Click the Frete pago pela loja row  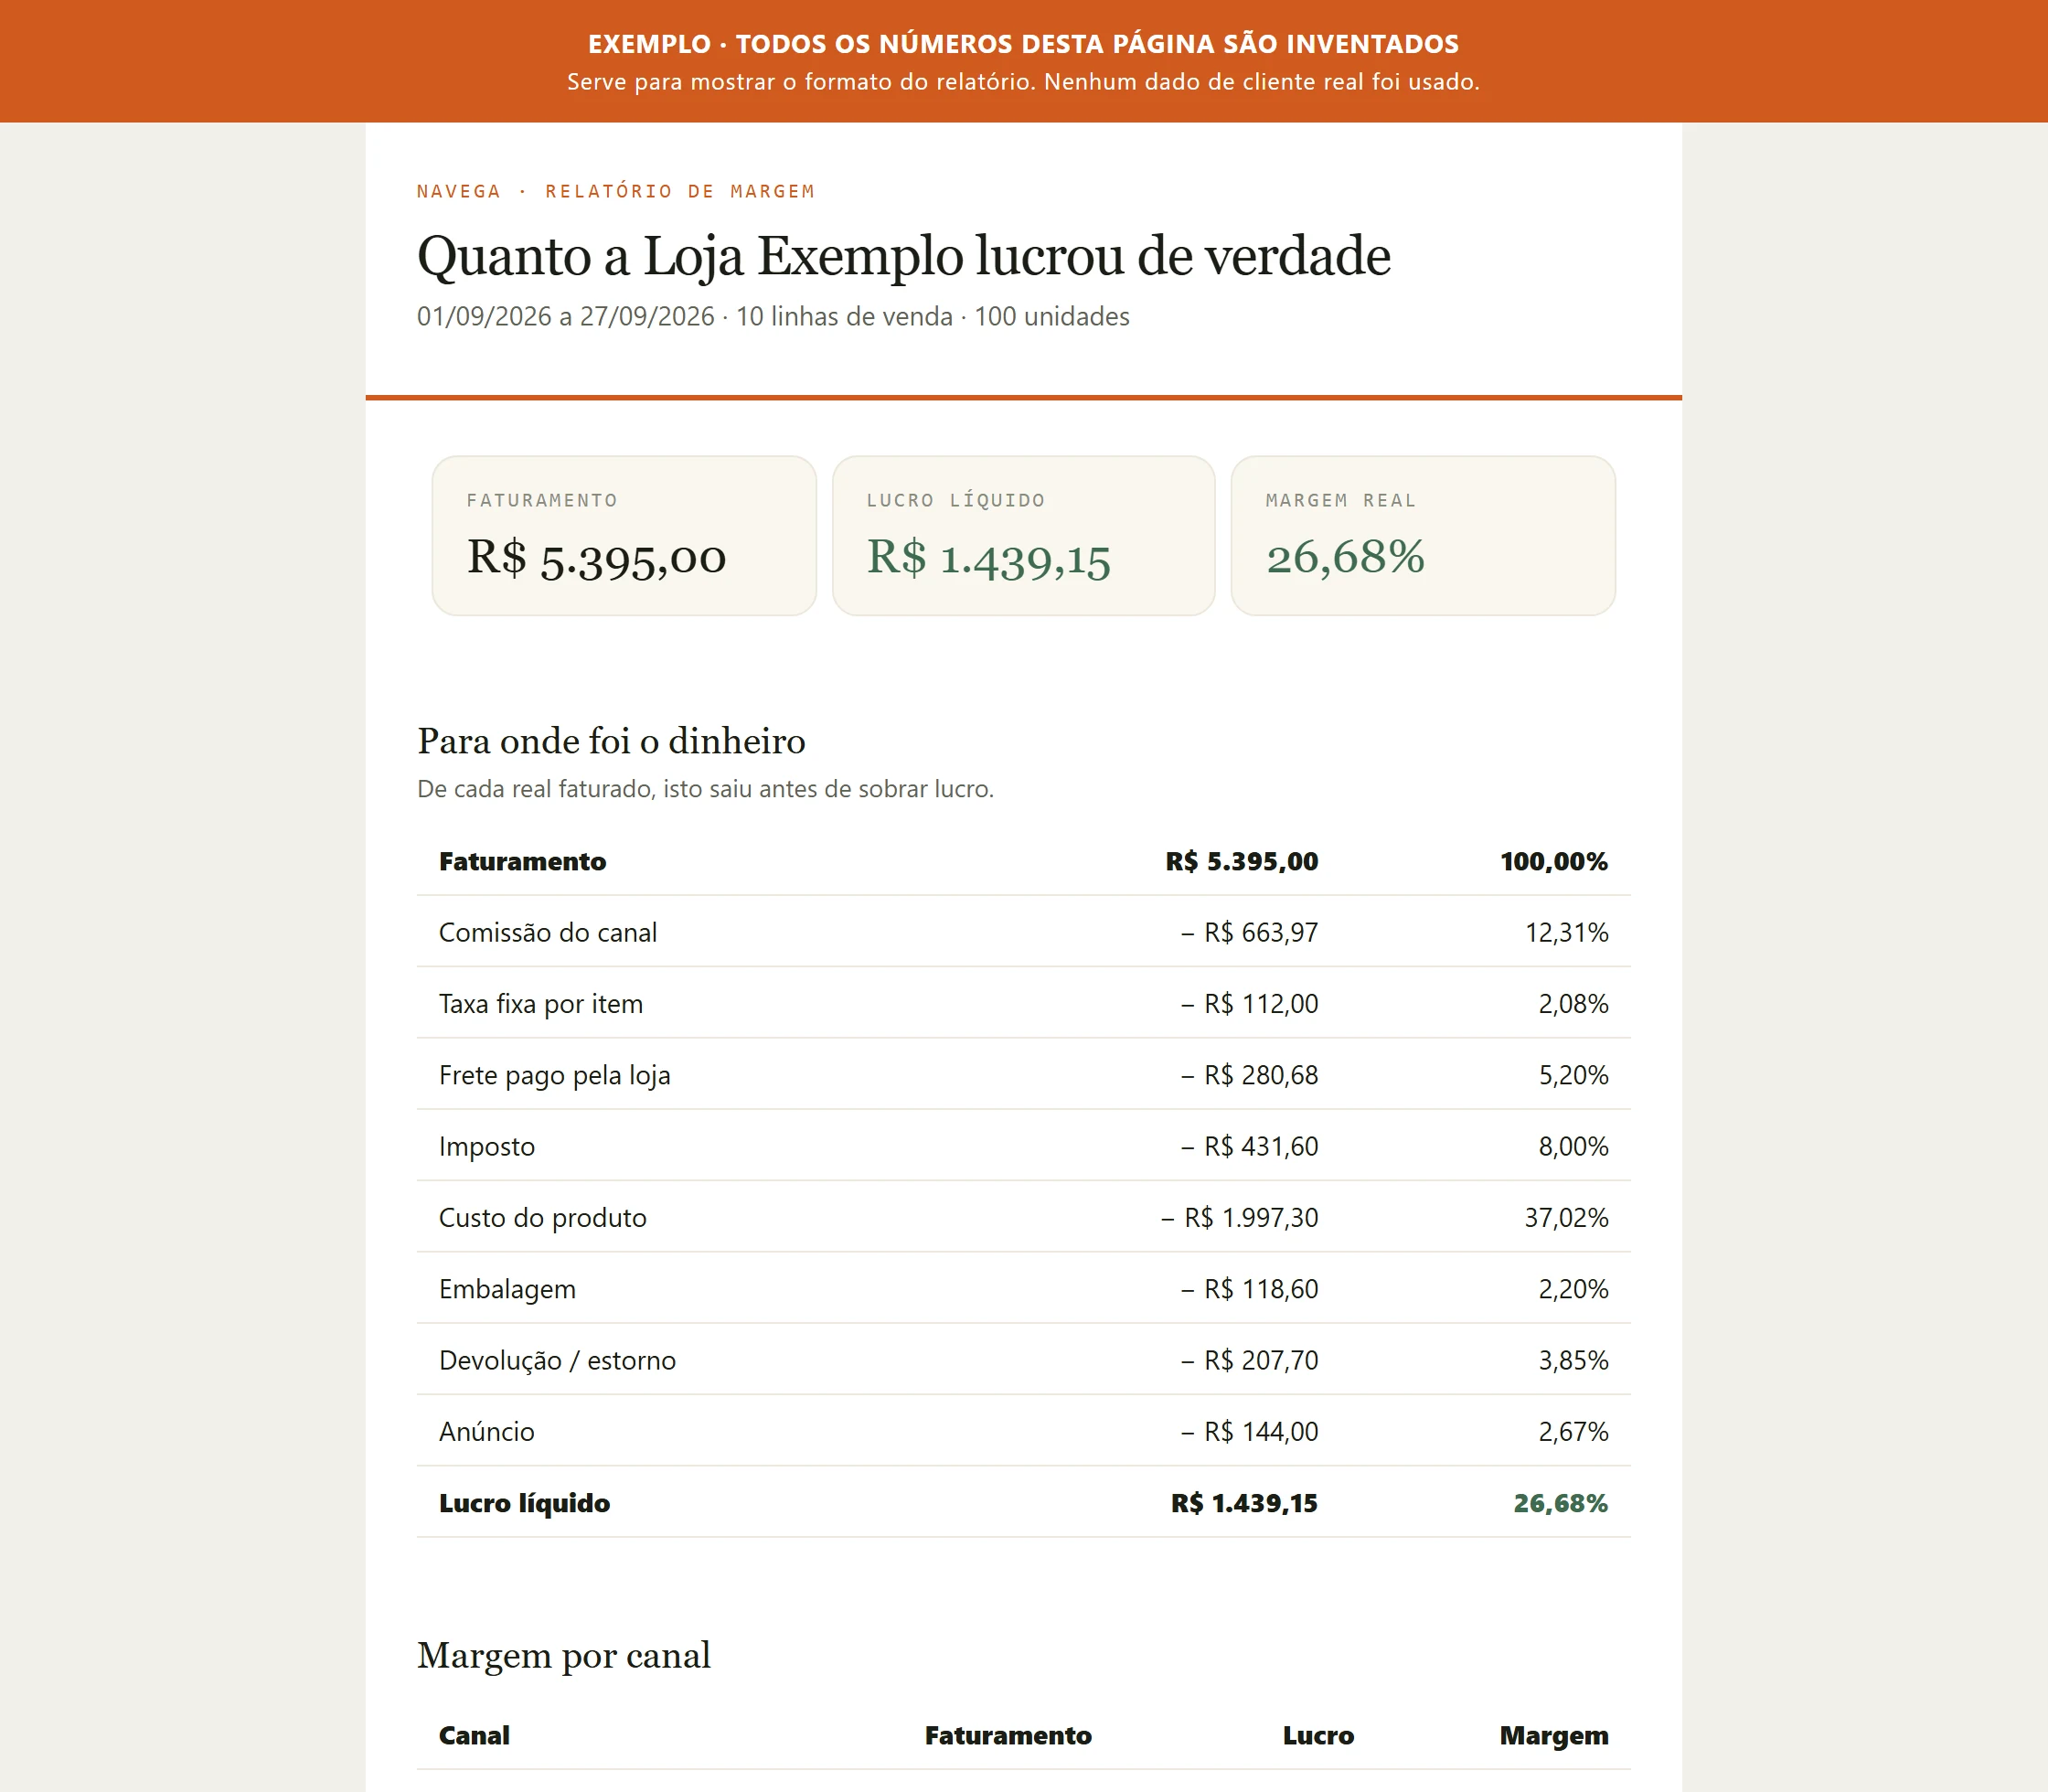[x=1023, y=1075]
